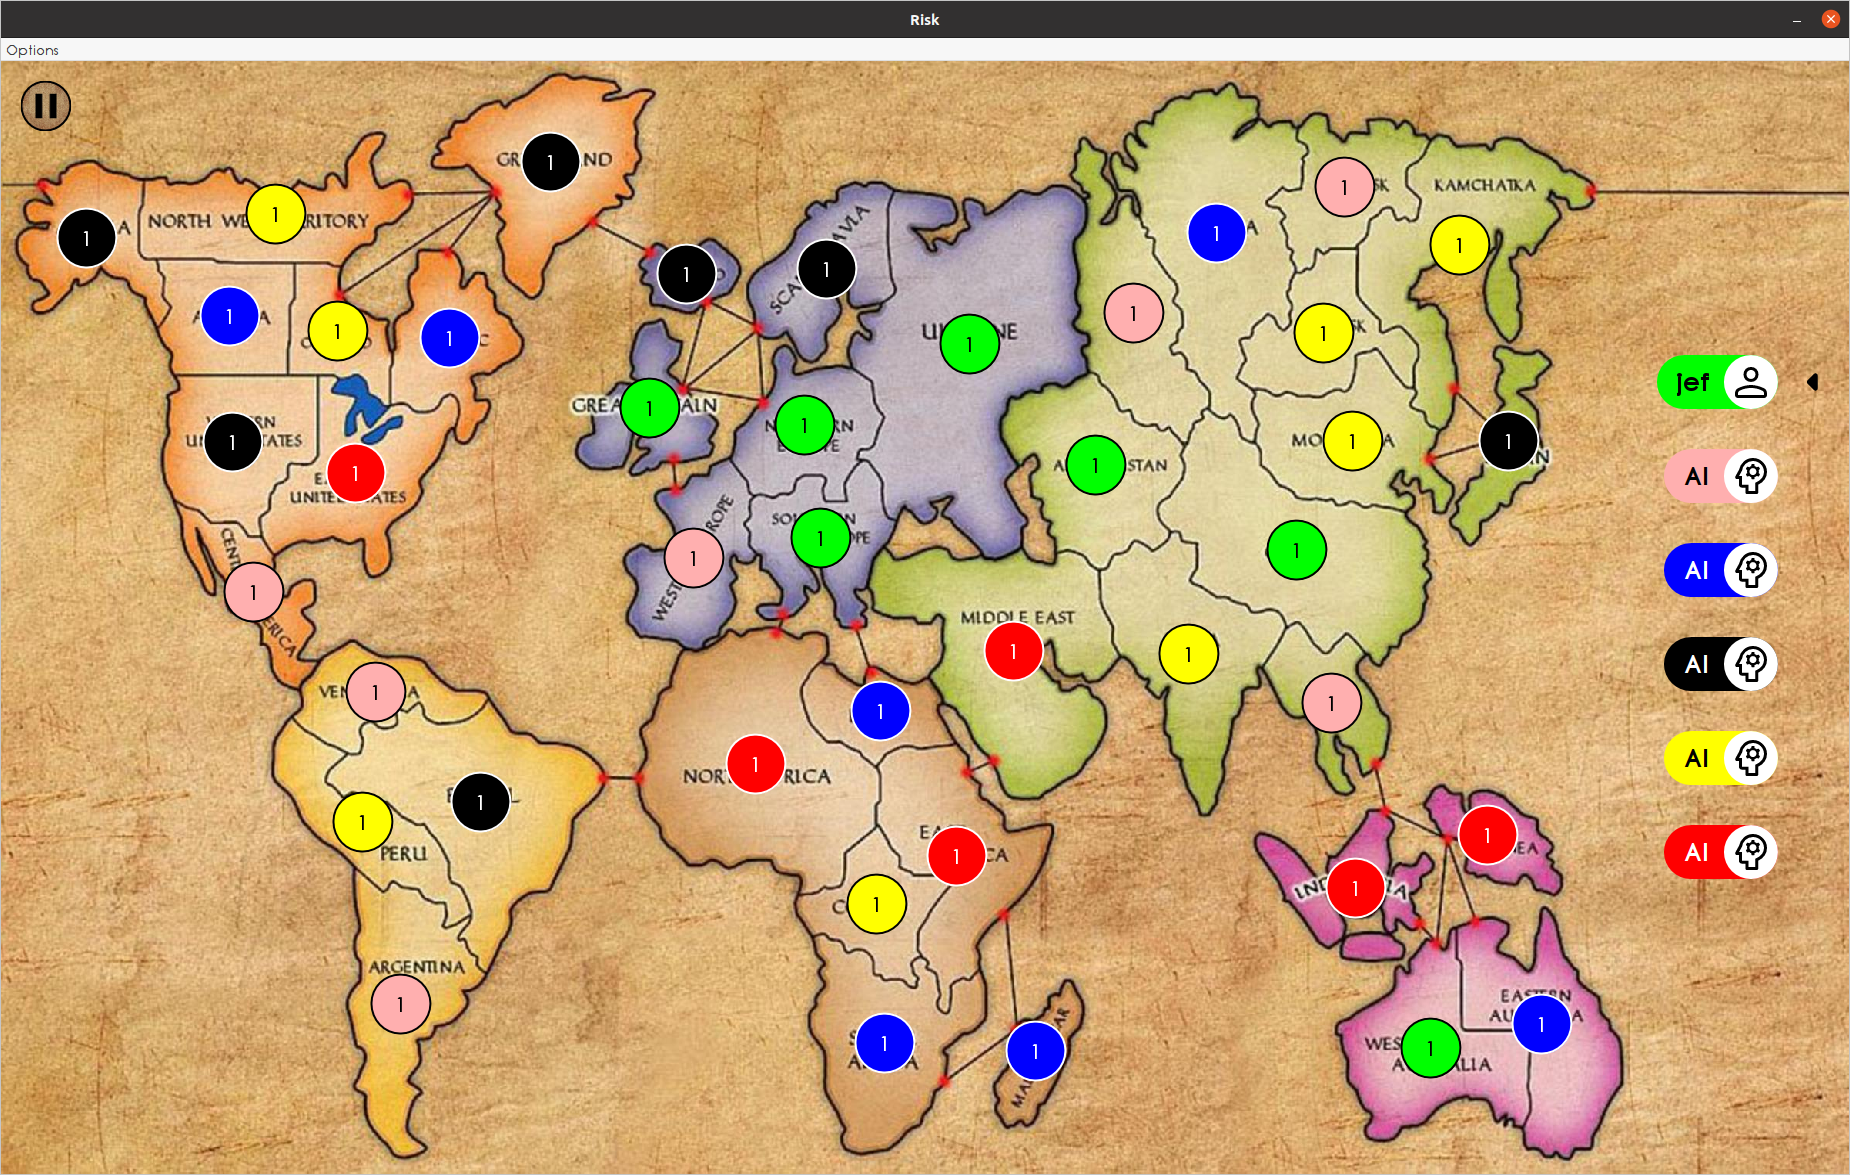Image resolution: width=1850 pixels, height=1175 pixels.
Task: Collapse the player panel with the triangle arrow
Action: pos(1812,382)
